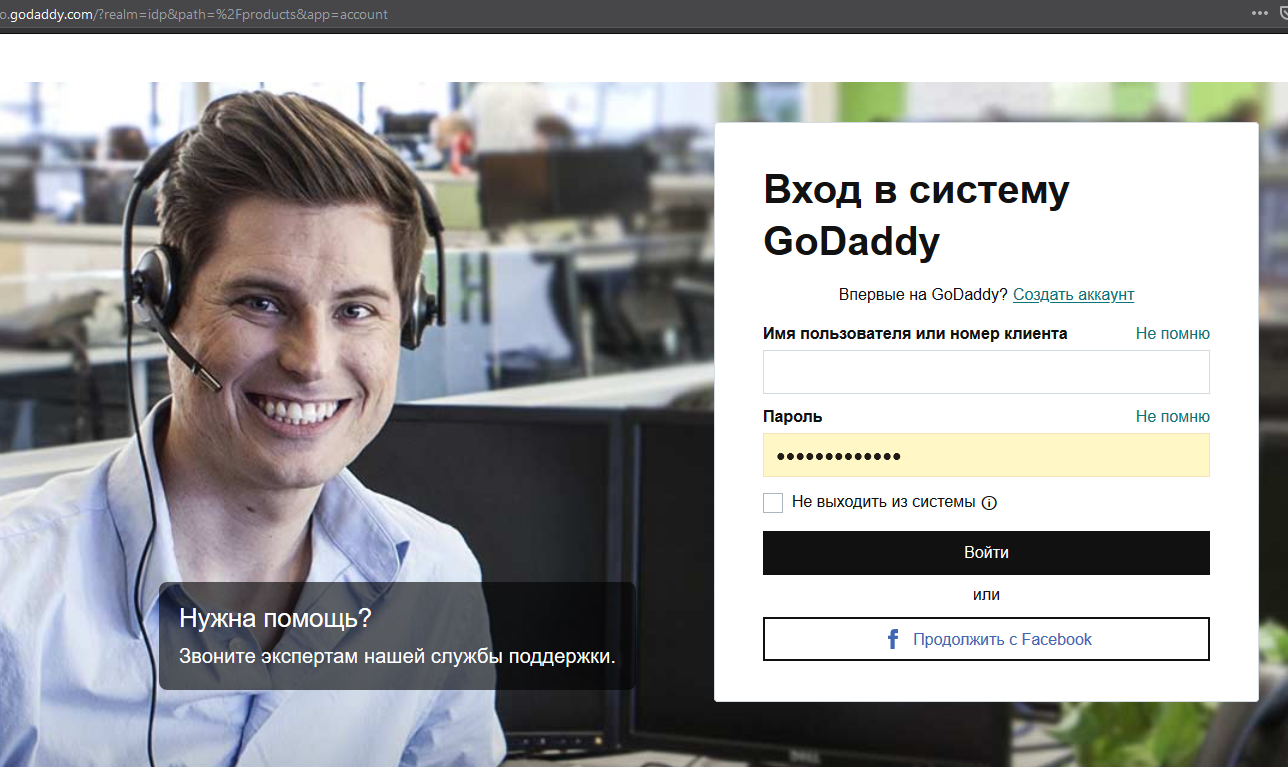Click the info icon beside Не выходить из системы
The image size is (1288, 767).
pos(989,503)
